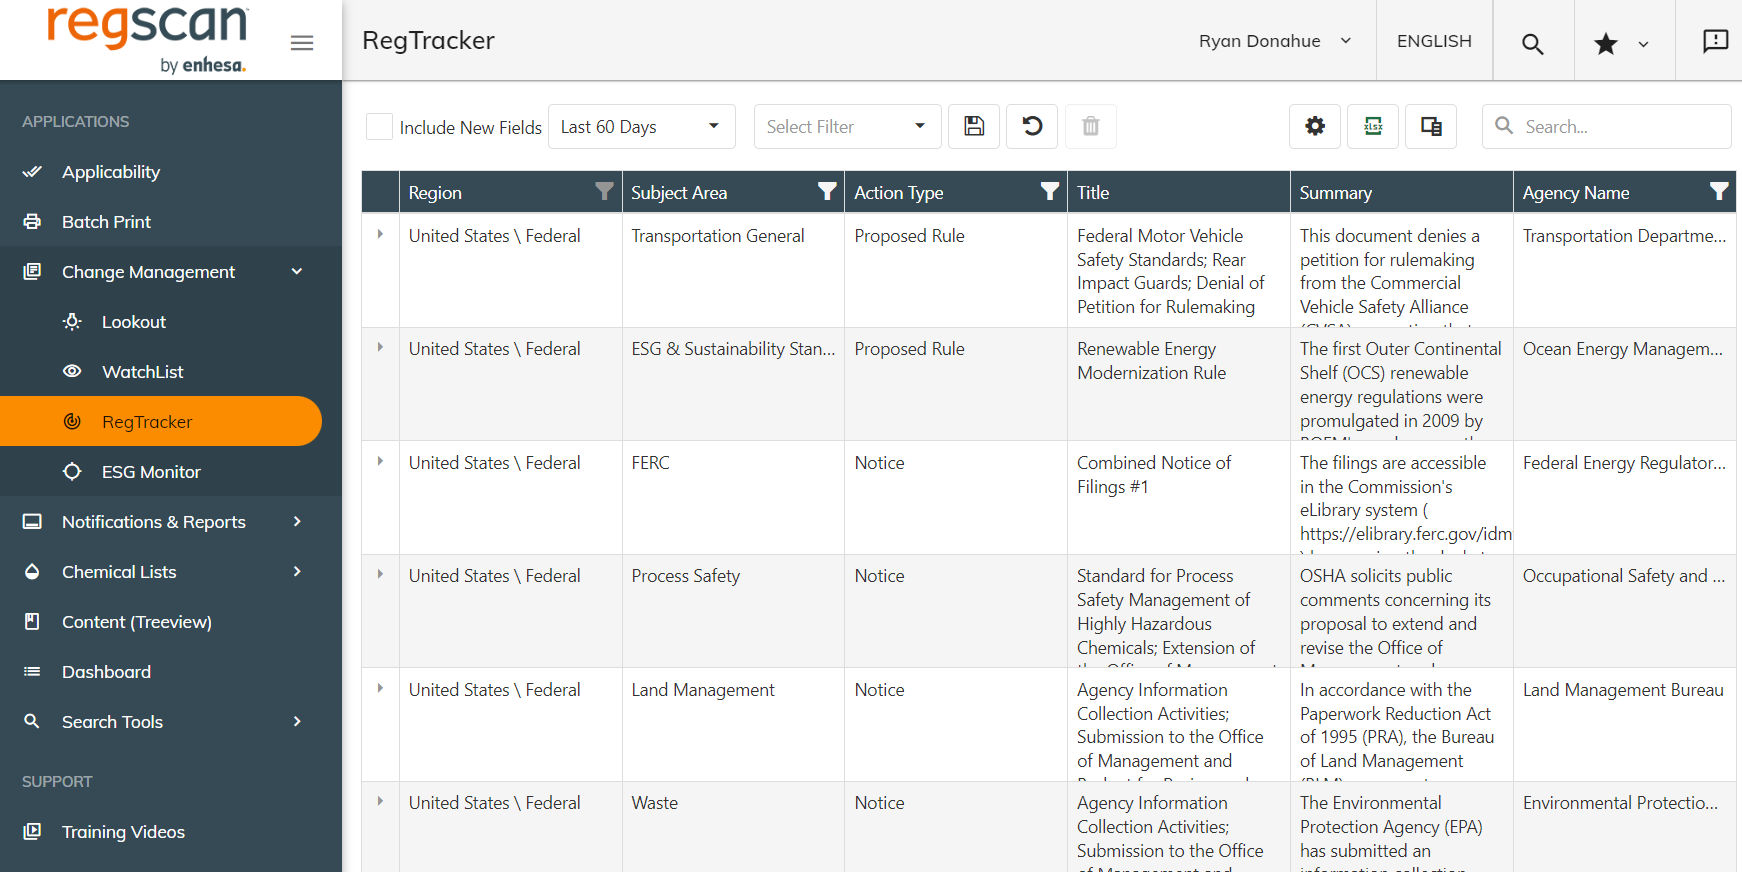The width and height of the screenshot is (1742, 872).
Task: Export results to Excel icon
Action: (x=1373, y=126)
